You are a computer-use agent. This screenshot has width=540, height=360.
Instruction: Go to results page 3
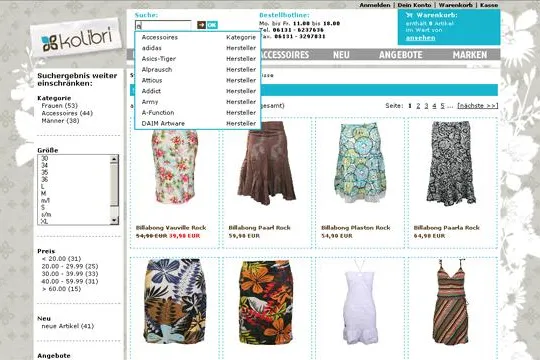pyautogui.click(x=426, y=106)
